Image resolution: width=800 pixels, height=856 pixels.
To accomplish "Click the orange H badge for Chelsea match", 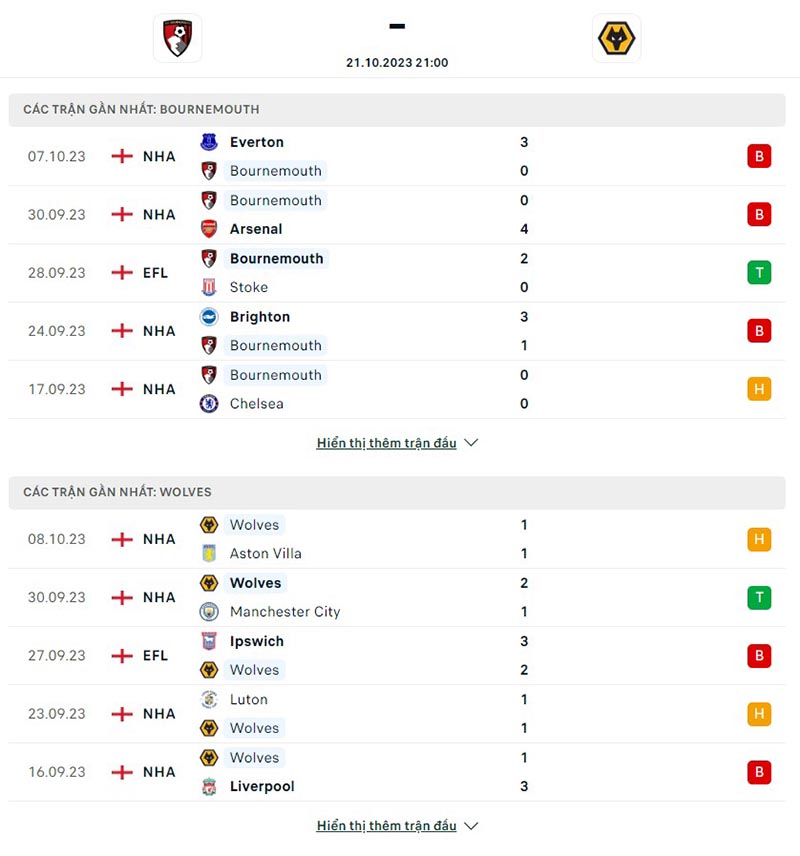I will pyautogui.click(x=759, y=389).
